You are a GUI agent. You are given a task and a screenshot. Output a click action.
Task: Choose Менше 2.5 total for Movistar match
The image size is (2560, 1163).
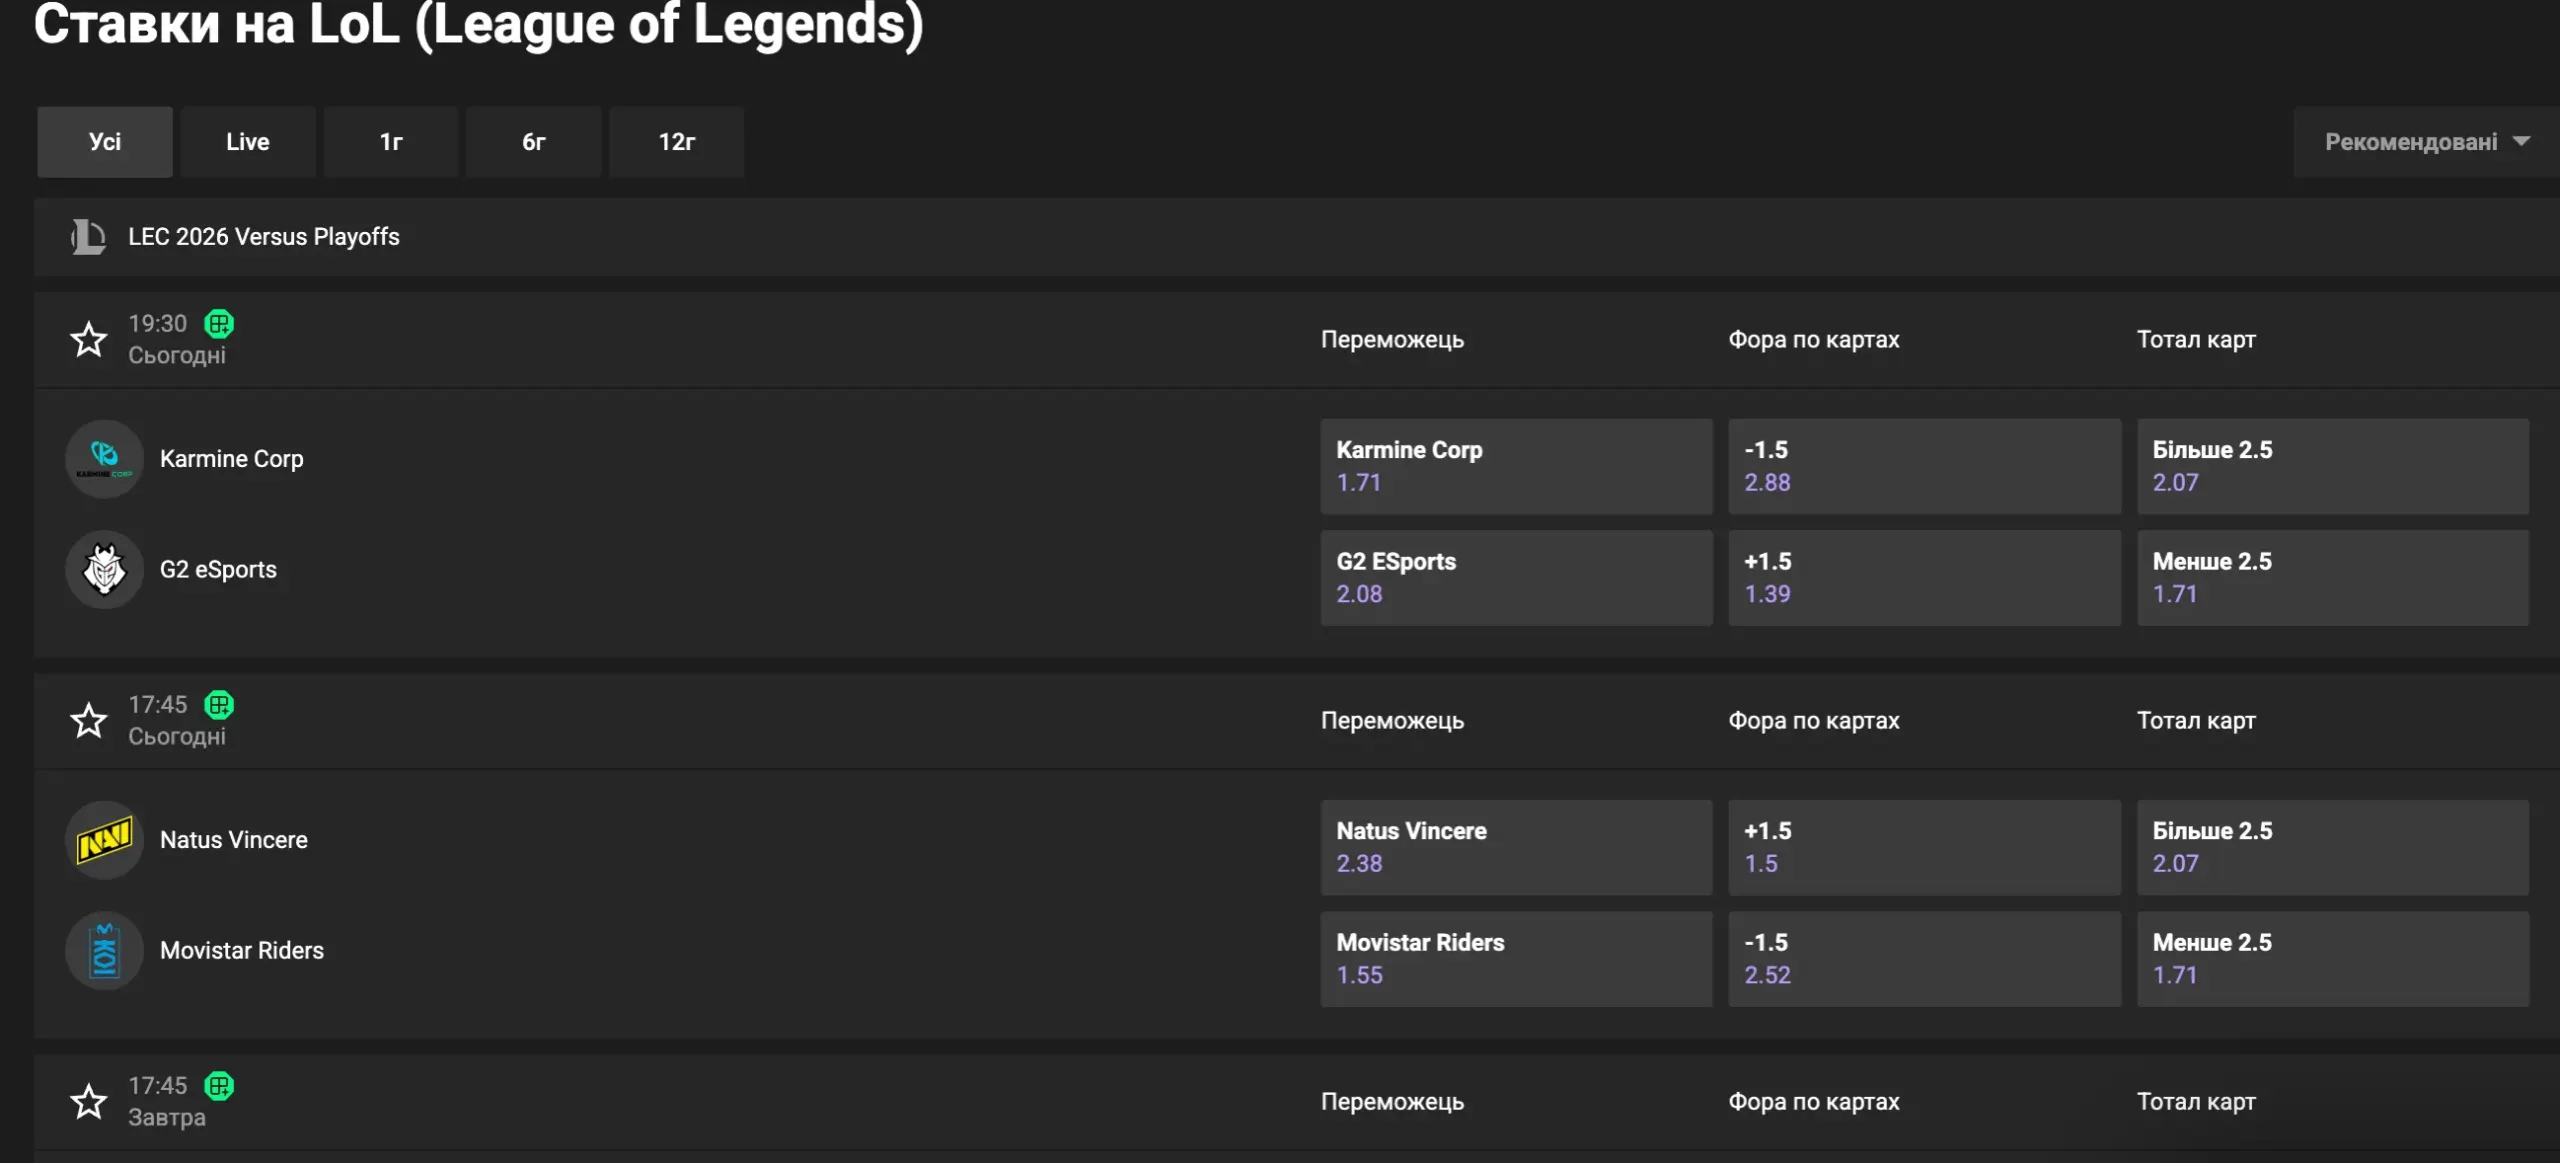(x=2332, y=959)
